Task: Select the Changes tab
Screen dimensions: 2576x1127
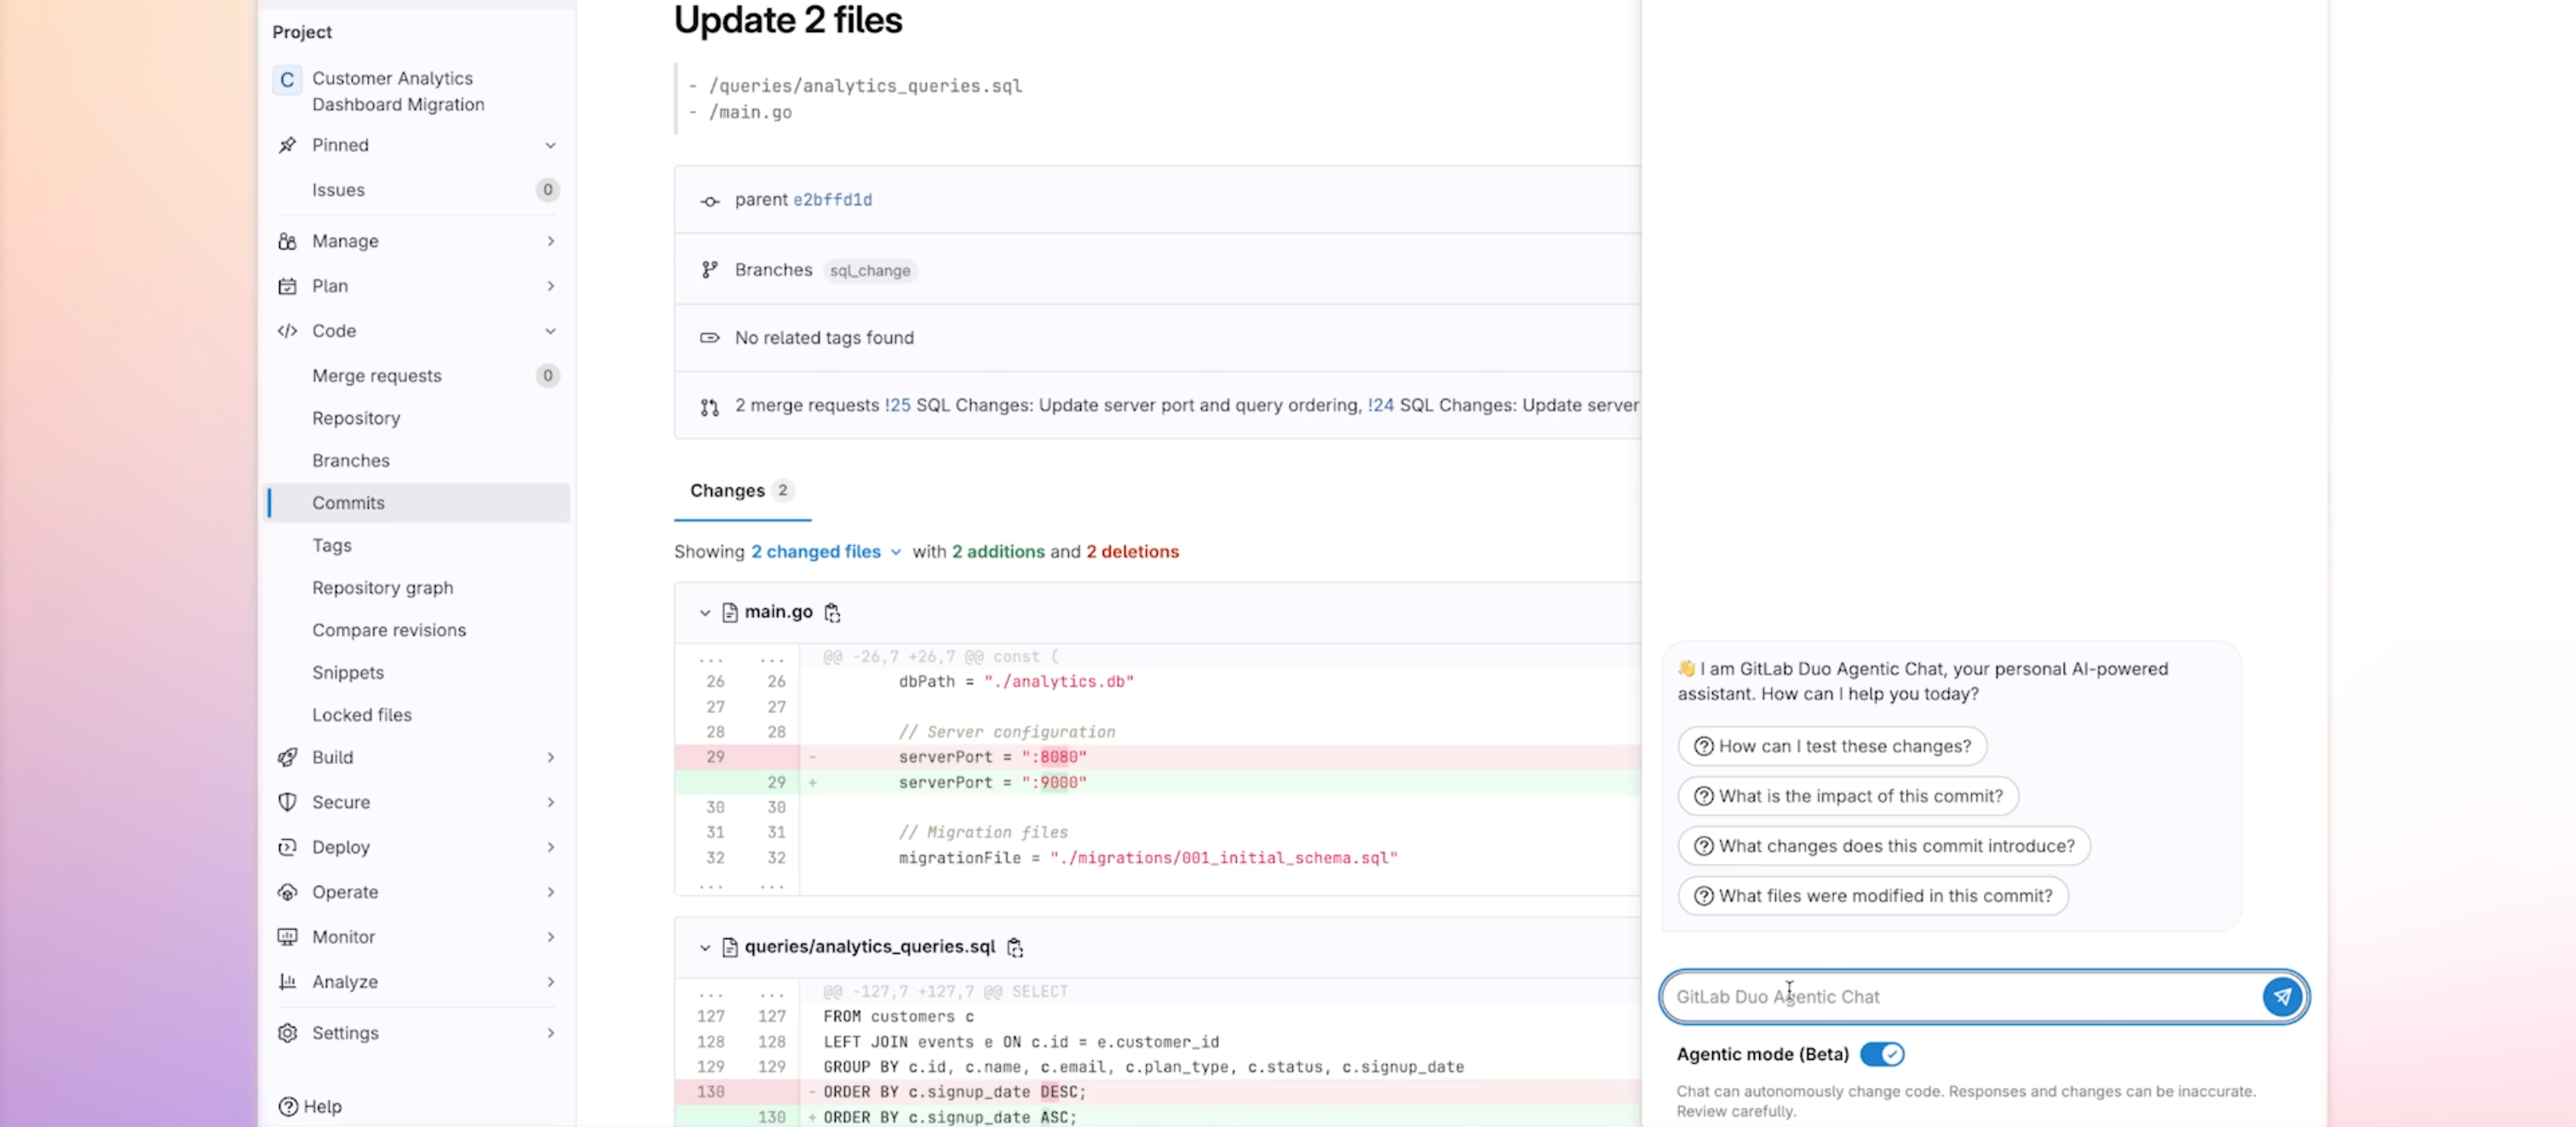Action: (x=742, y=491)
